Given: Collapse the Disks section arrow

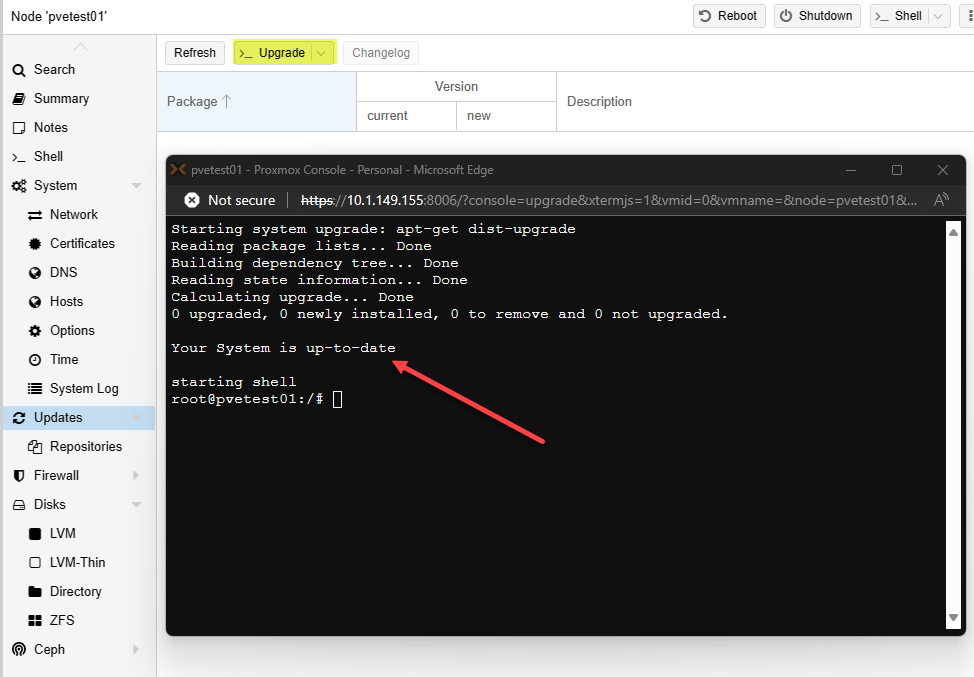Looking at the screenshot, I should (x=137, y=505).
